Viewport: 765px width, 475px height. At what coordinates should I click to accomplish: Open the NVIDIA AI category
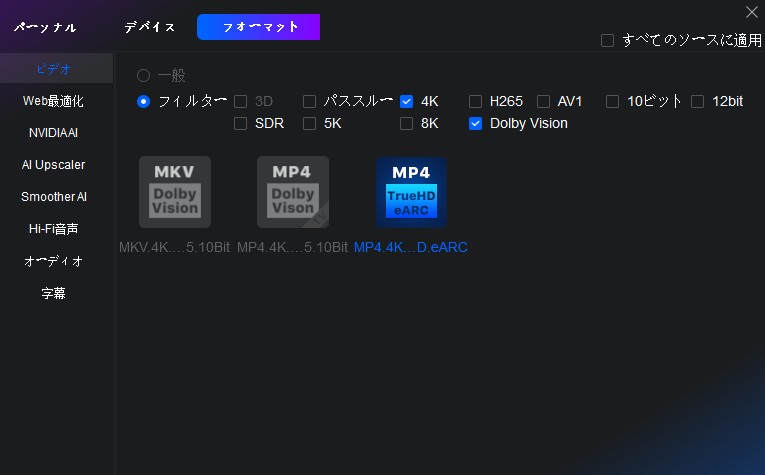pos(54,133)
